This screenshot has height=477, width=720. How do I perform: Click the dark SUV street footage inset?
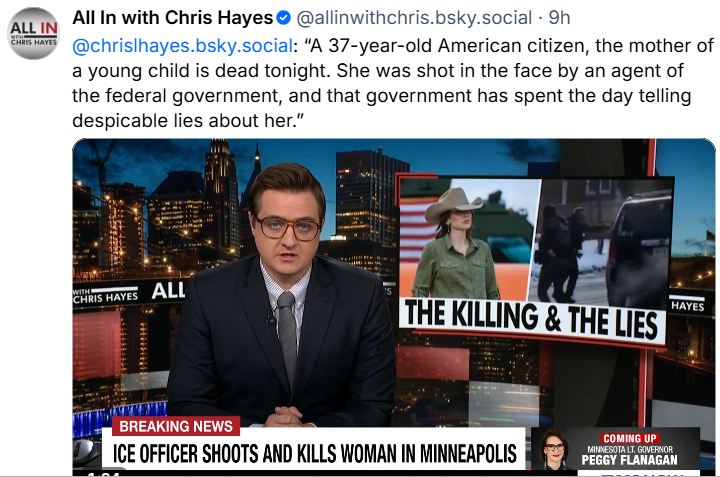[x=602, y=242]
